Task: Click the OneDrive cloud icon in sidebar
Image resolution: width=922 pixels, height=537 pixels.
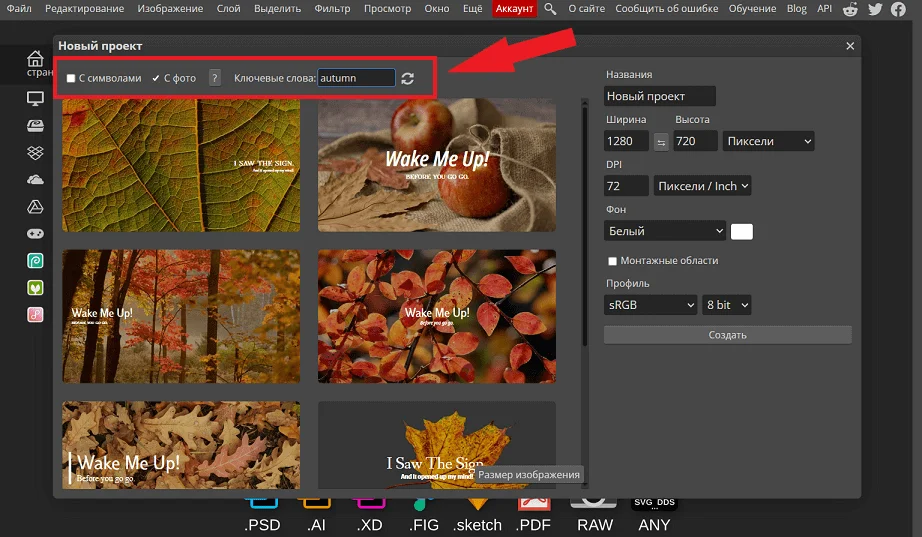Action: tap(35, 179)
